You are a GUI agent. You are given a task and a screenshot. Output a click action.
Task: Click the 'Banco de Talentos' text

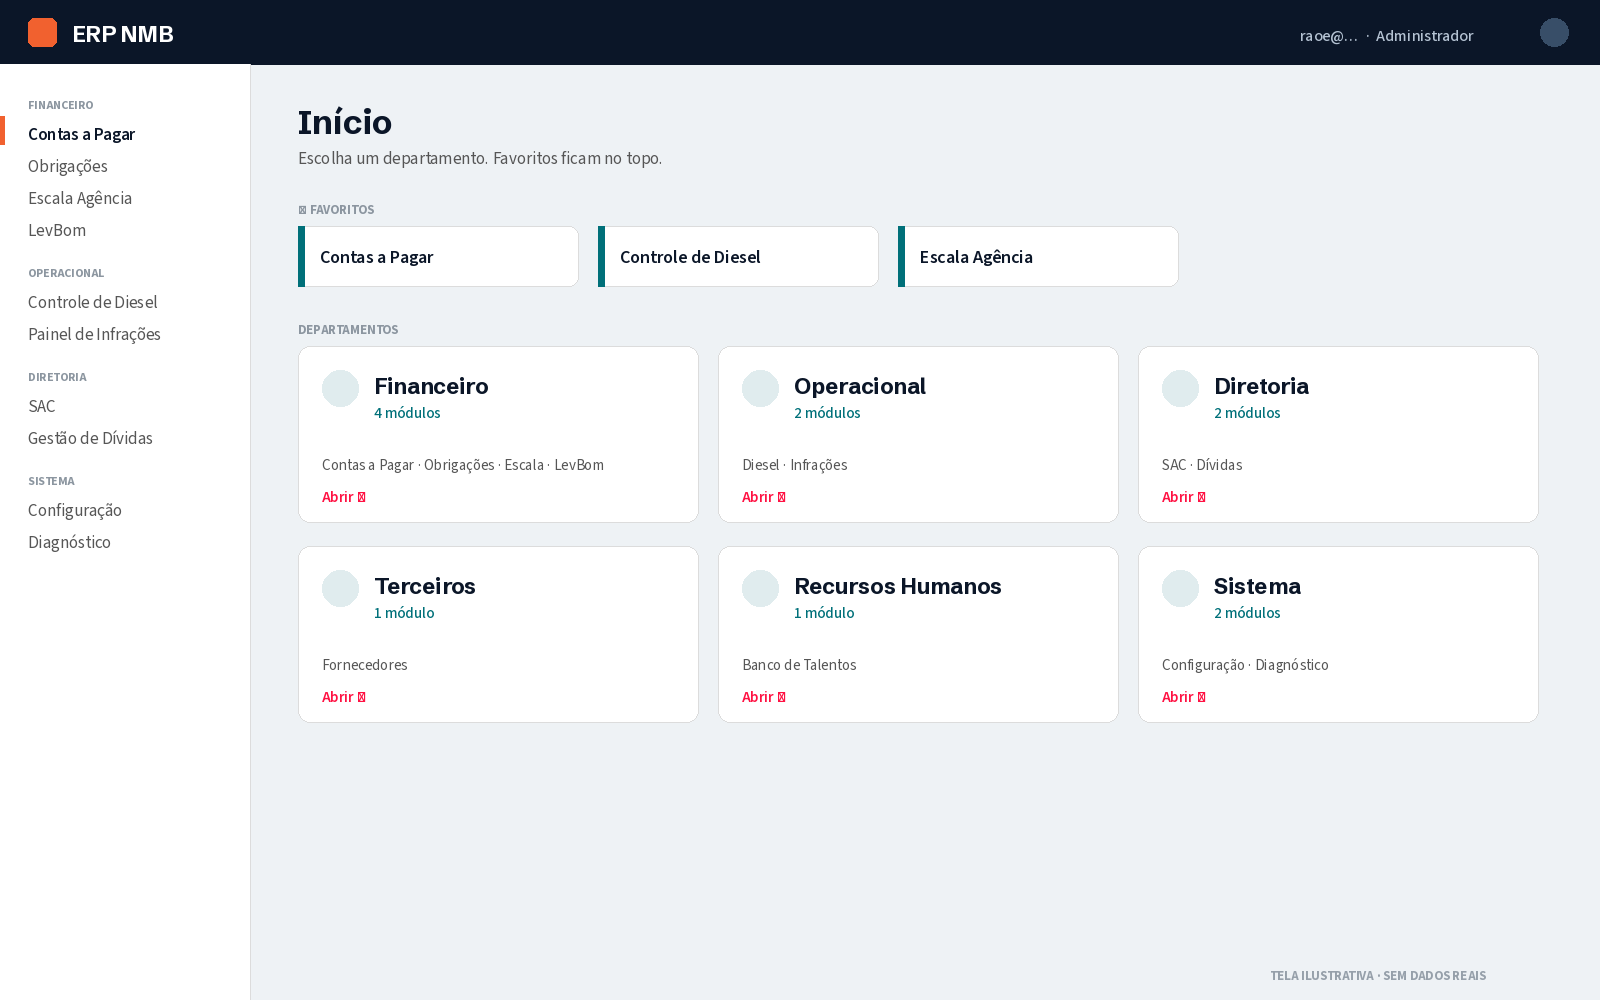[799, 665]
